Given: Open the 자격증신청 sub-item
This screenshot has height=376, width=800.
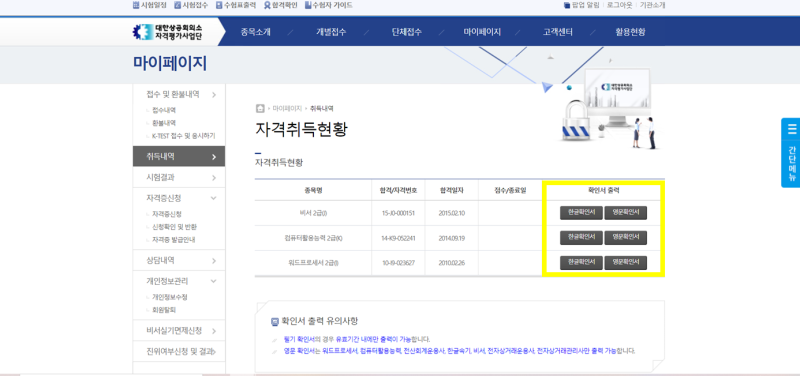Looking at the screenshot, I should coord(167,214).
